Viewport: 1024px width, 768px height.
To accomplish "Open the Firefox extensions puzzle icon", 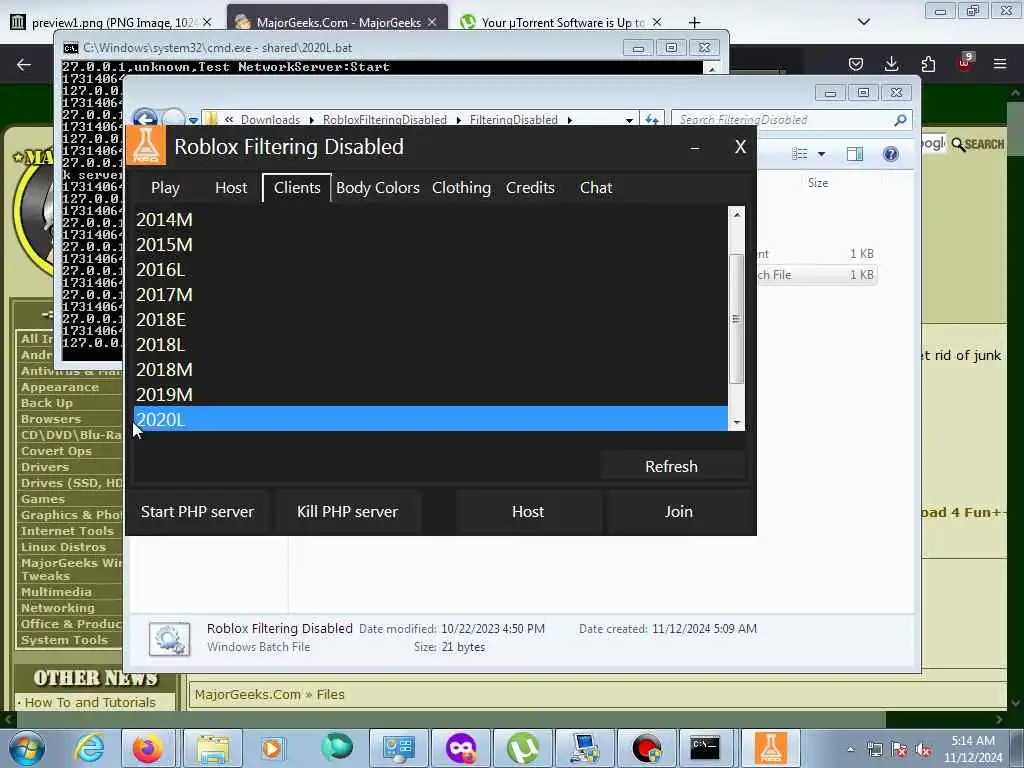I will [928, 63].
